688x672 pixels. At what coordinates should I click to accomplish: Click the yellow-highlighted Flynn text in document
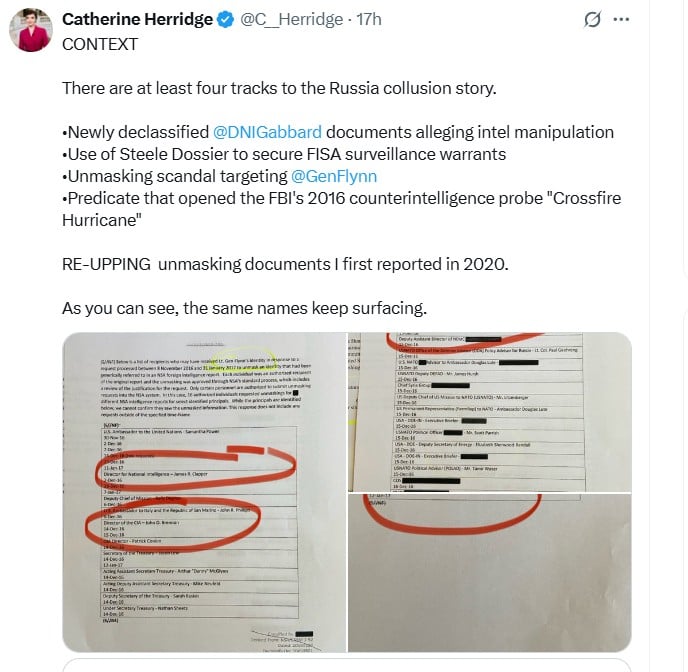pos(244,361)
